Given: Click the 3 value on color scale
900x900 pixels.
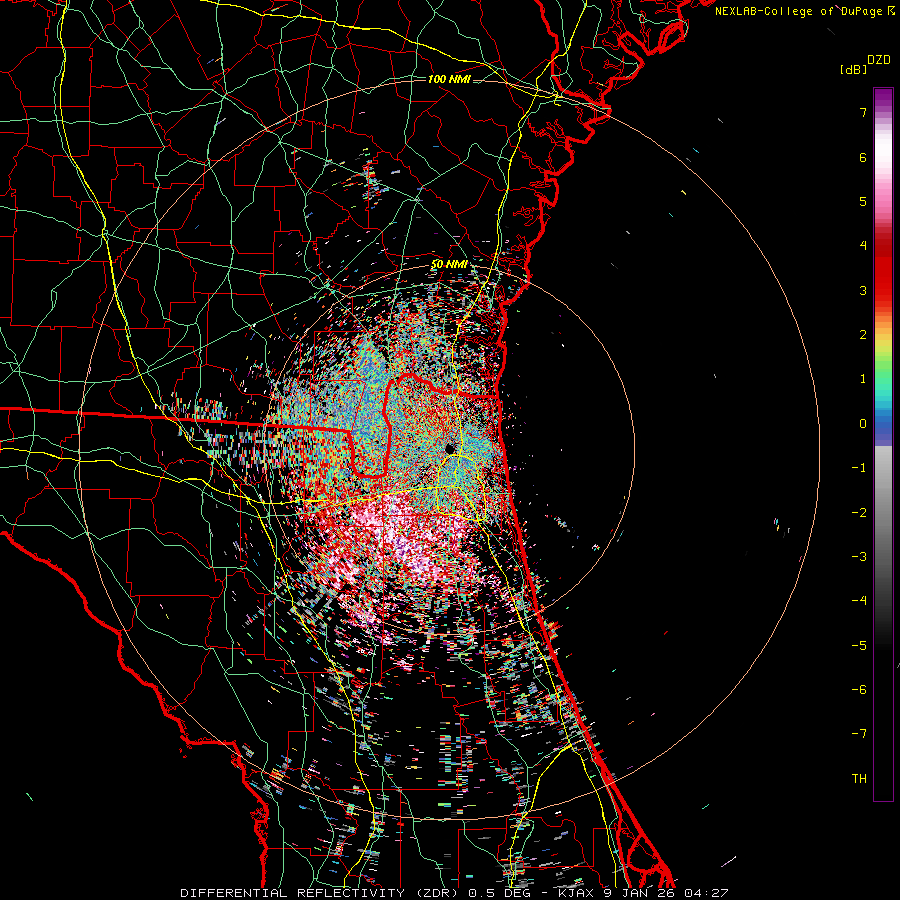Looking at the screenshot, I should (x=863, y=290).
